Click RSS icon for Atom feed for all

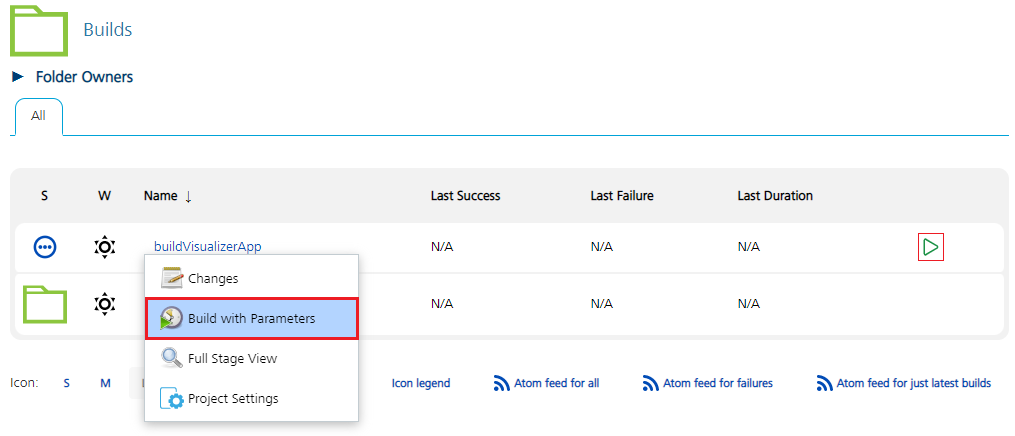(x=502, y=383)
